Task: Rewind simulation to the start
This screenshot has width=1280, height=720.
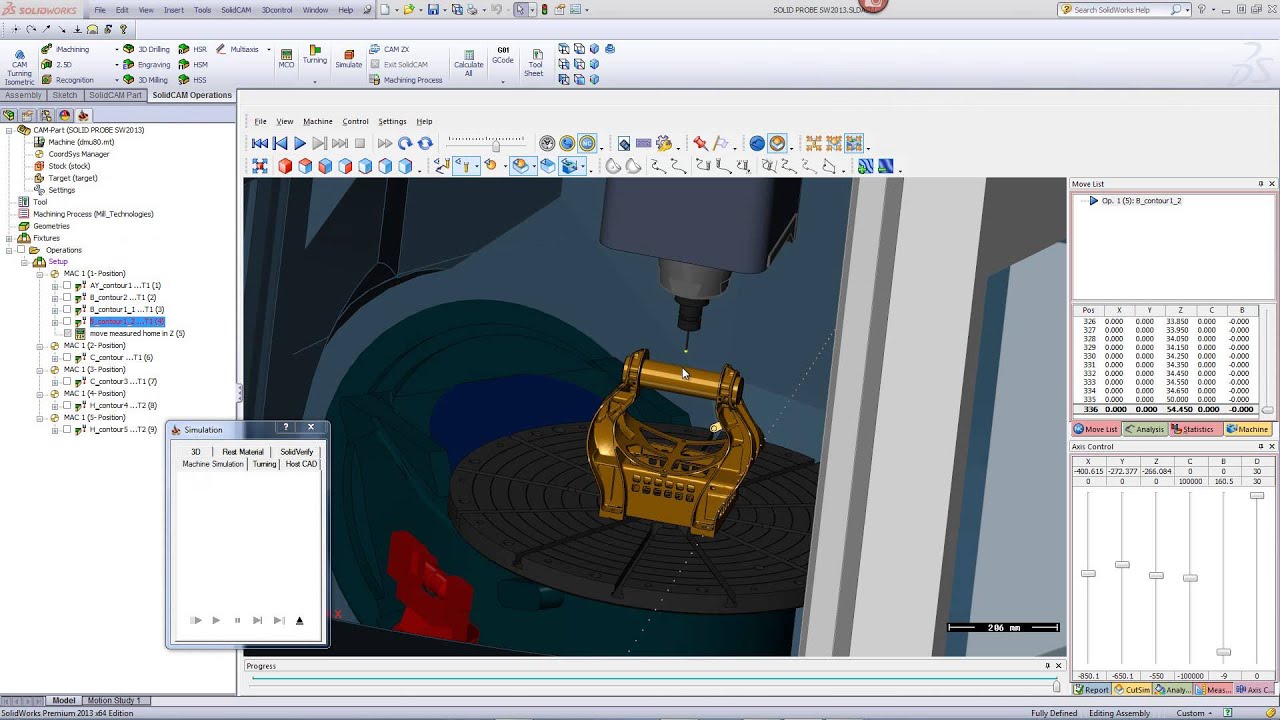Action: [260, 144]
